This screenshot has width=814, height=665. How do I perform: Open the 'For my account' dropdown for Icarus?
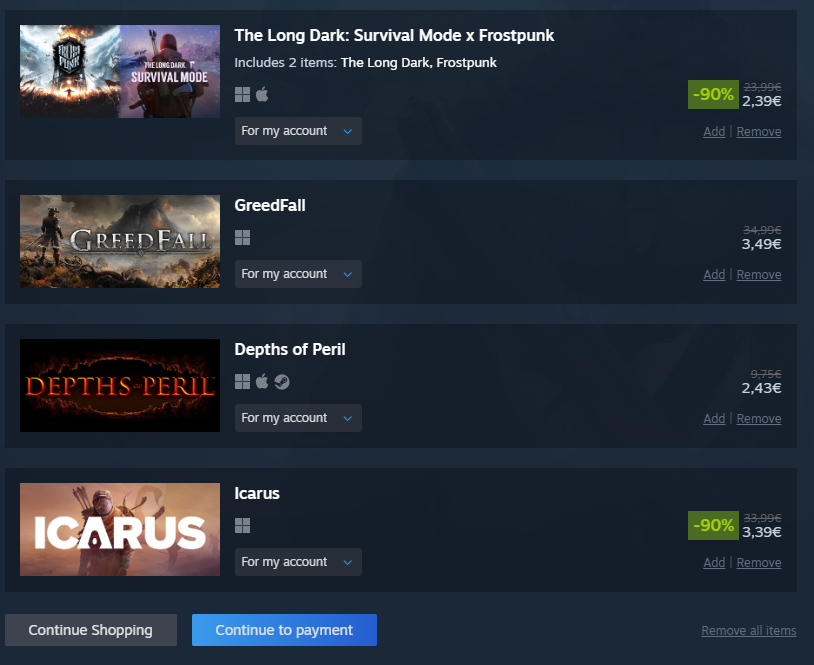click(298, 562)
